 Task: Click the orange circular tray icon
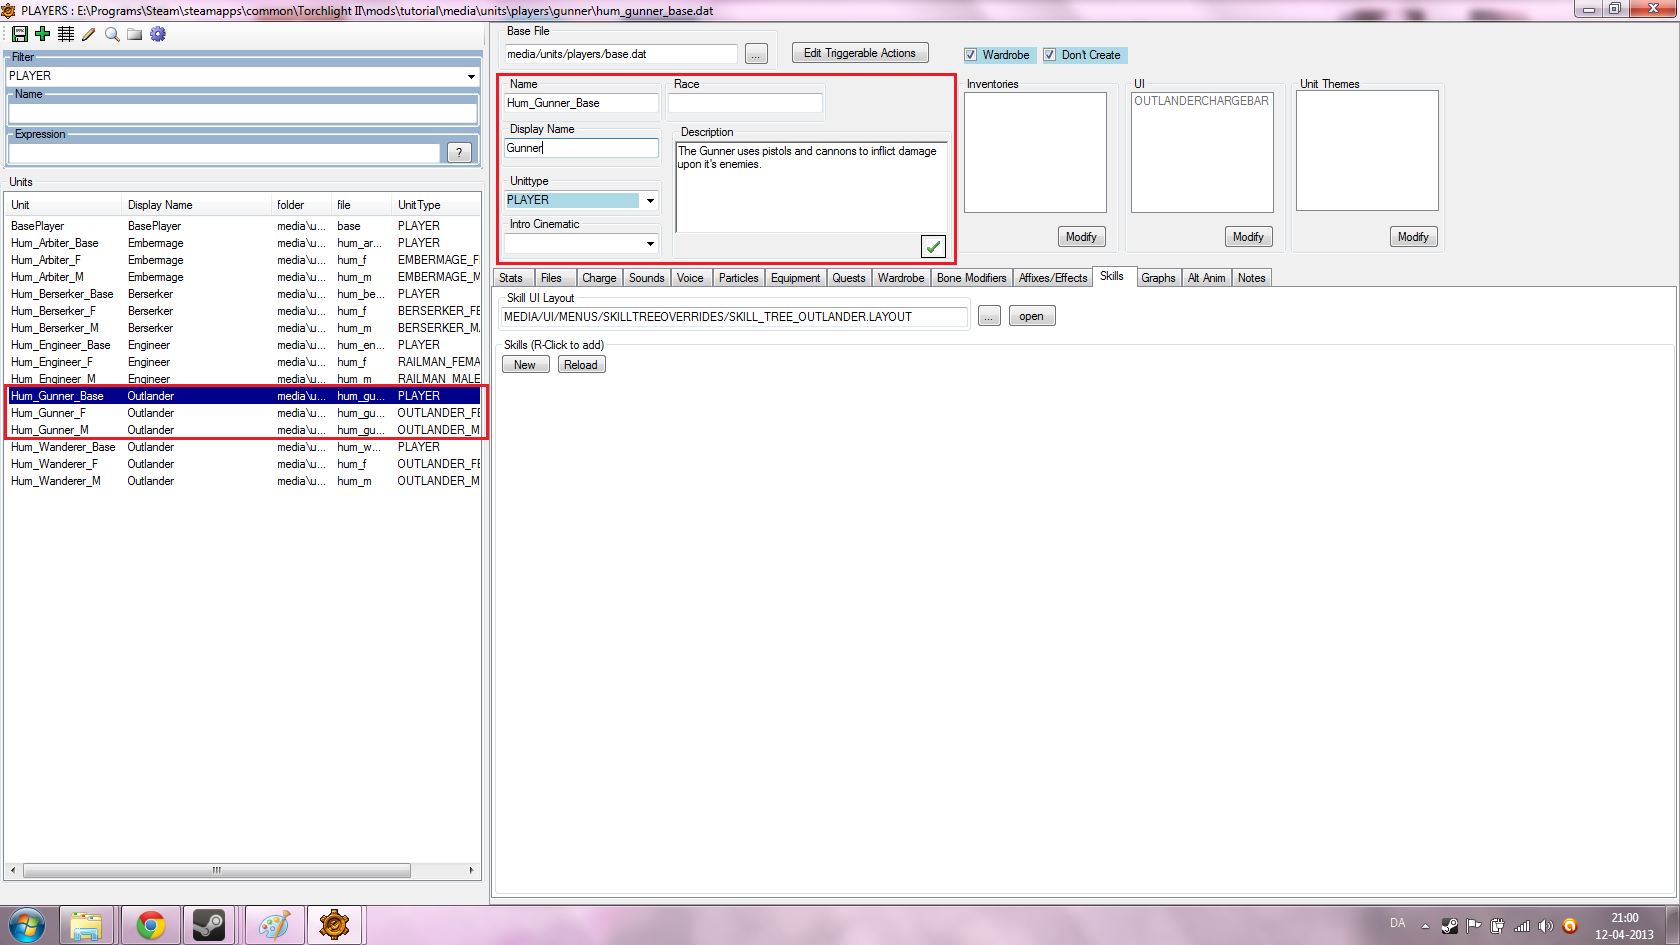(x=1570, y=926)
